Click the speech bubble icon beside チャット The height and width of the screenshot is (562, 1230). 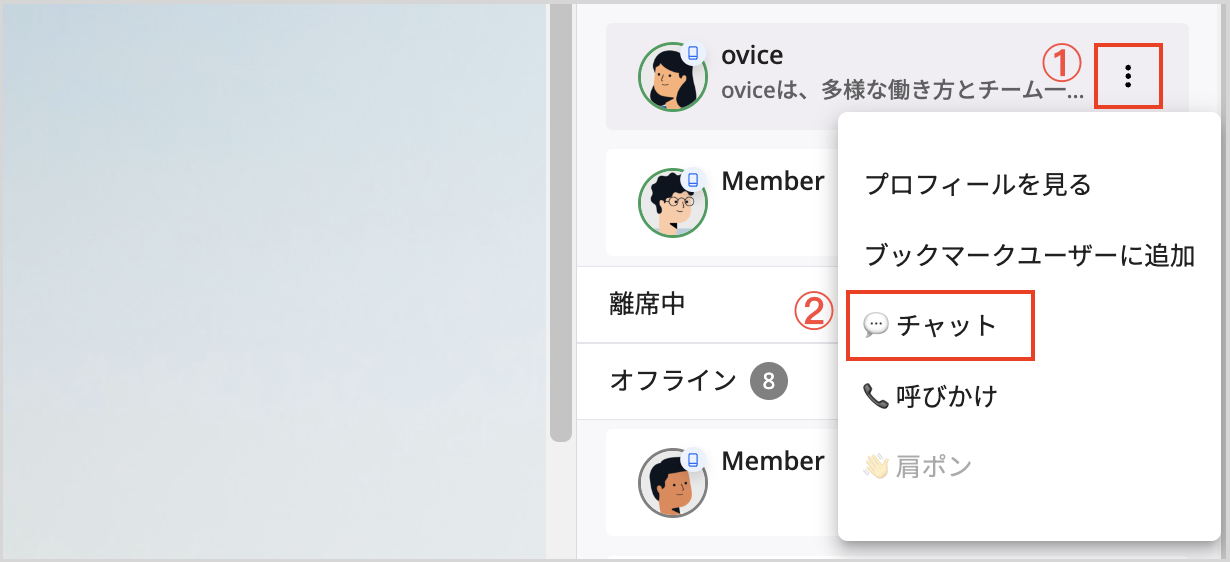[x=875, y=326]
